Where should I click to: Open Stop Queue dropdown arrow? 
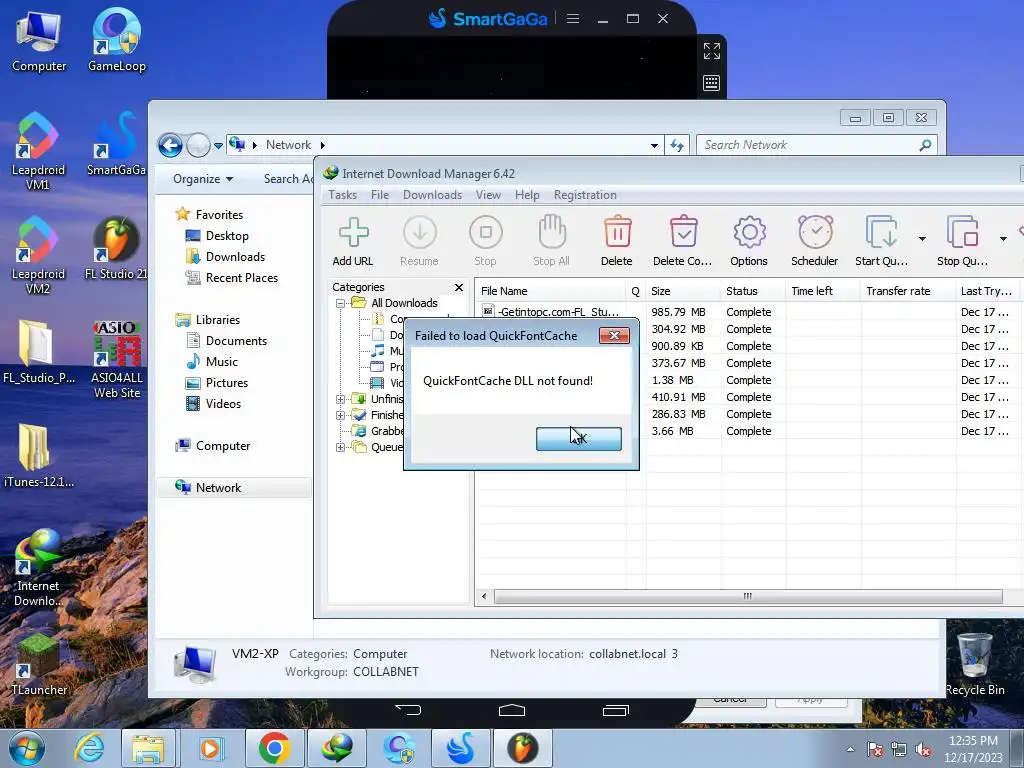pyautogui.click(x=1003, y=239)
